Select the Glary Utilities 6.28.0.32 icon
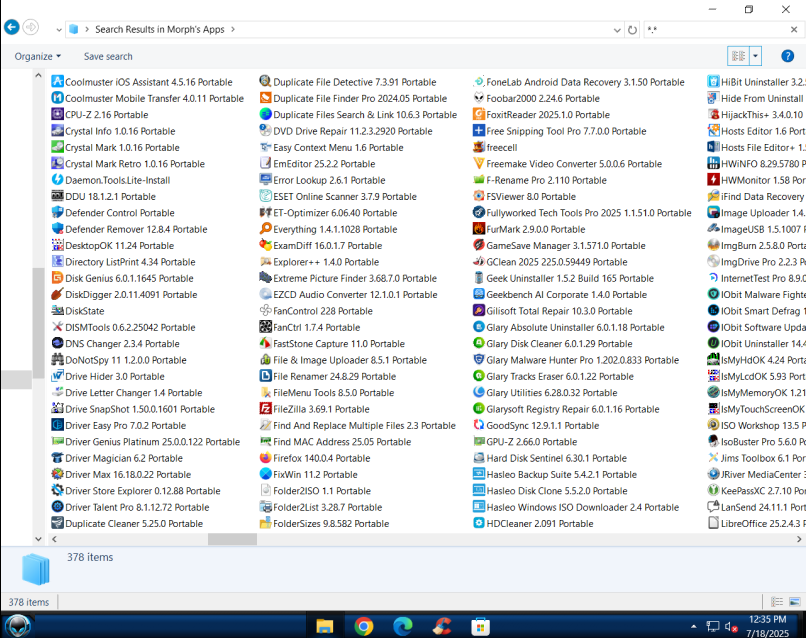Image resolution: width=806 pixels, height=638 pixels. coord(479,392)
